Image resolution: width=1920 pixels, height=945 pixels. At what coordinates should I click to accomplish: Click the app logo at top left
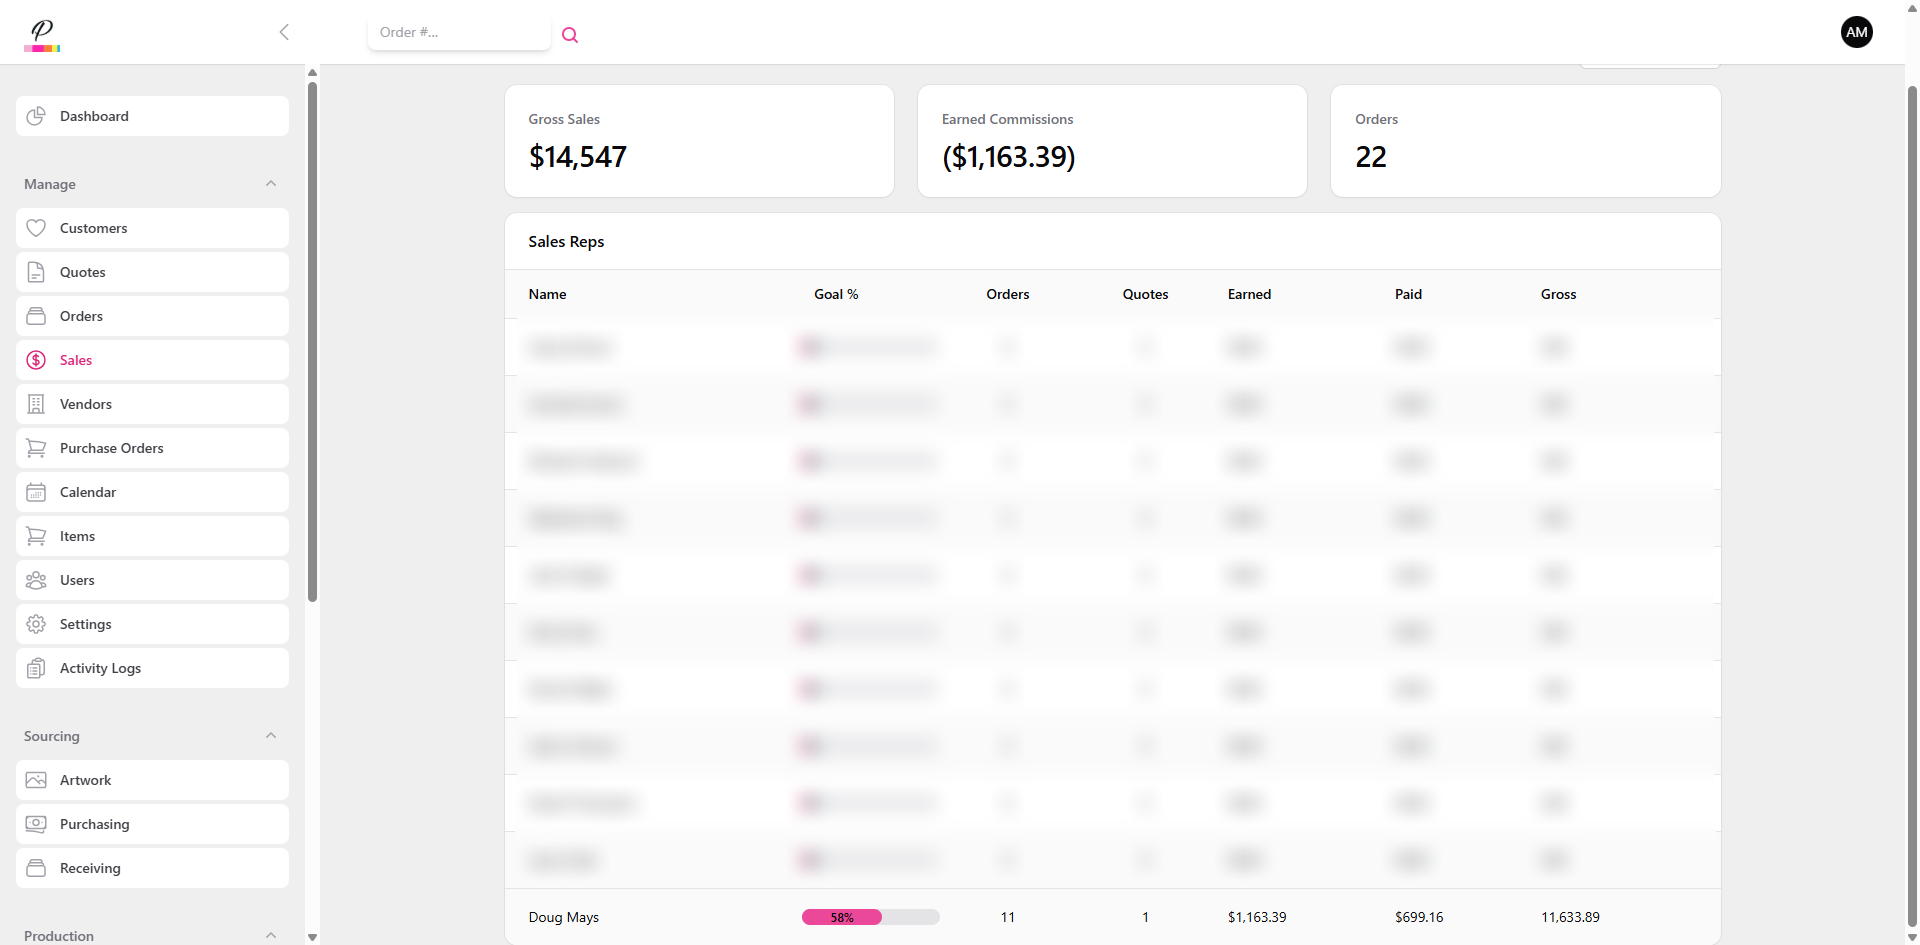[x=42, y=34]
